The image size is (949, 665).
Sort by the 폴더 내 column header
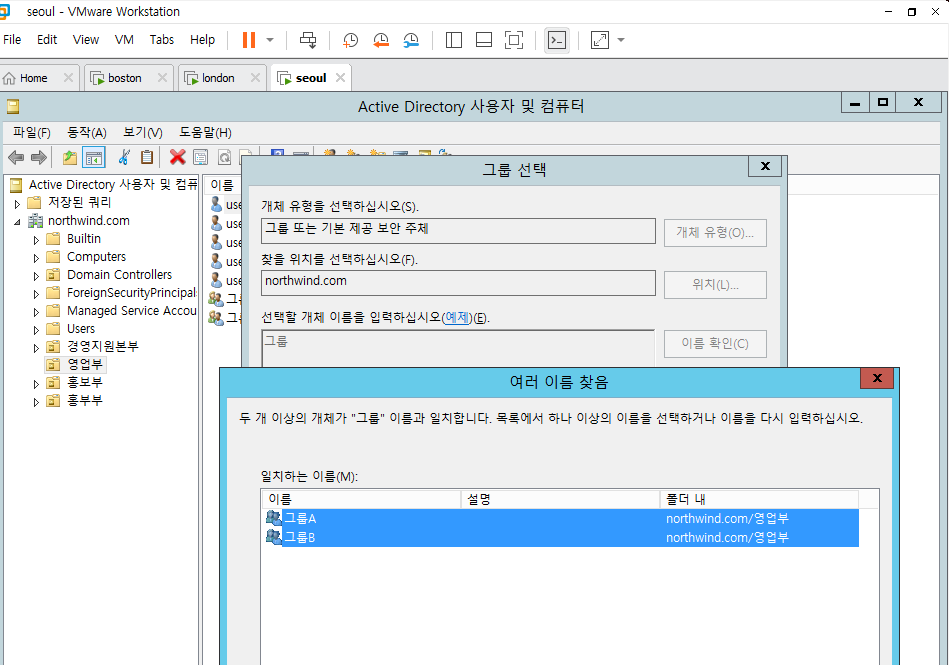(x=759, y=499)
